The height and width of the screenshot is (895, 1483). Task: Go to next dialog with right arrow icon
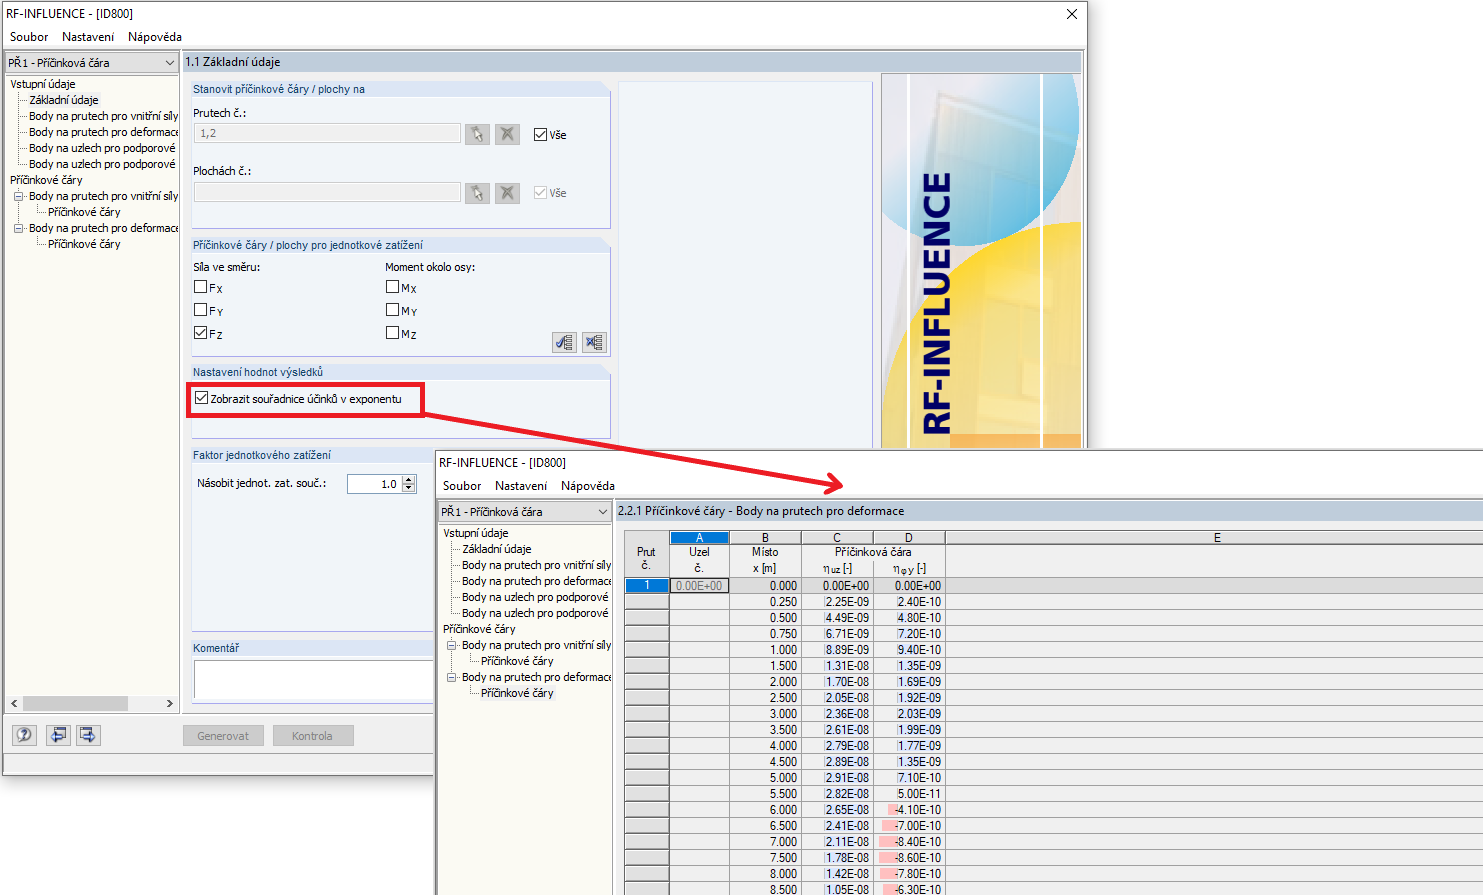(88, 735)
